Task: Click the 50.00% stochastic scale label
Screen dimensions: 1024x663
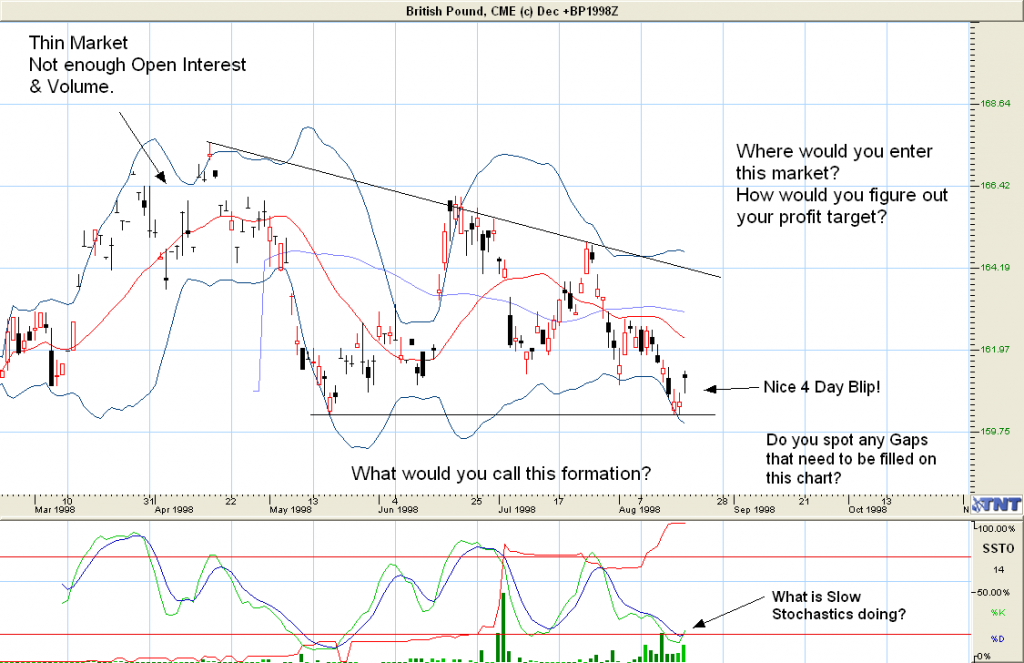Action: [x=995, y=591]
